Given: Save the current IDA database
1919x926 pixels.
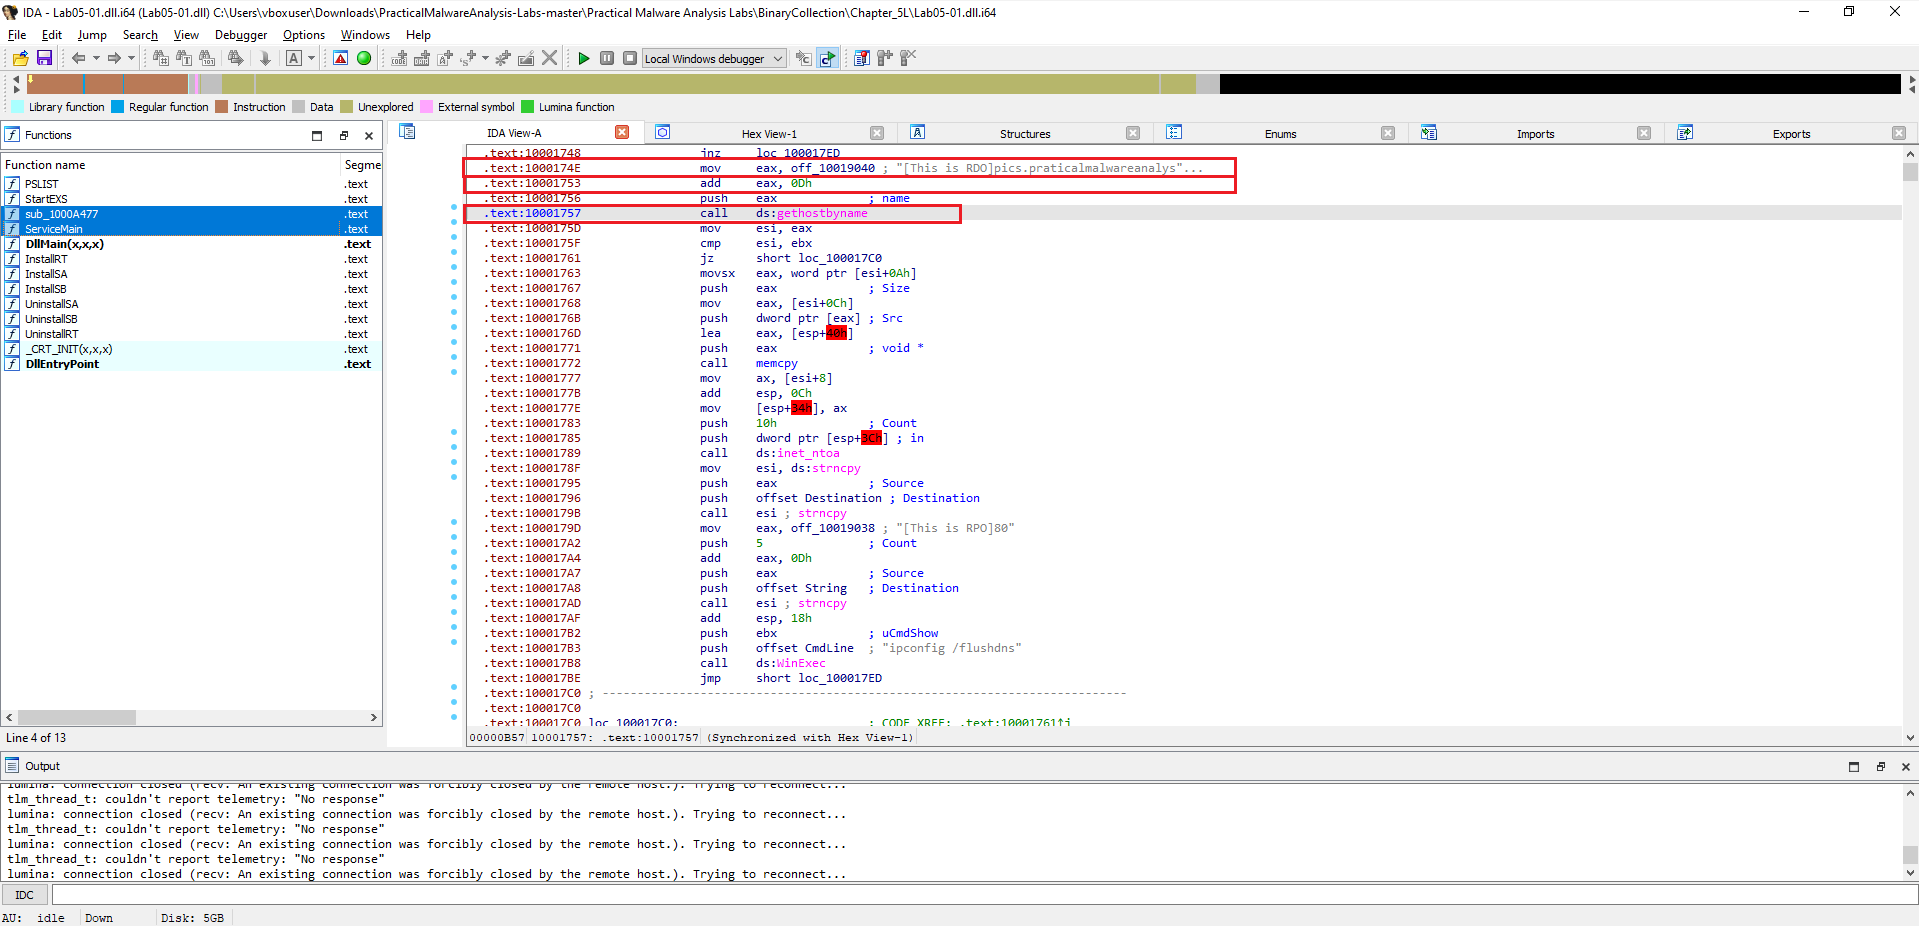Looking at the screenshot, I should (x=44, y=58).
